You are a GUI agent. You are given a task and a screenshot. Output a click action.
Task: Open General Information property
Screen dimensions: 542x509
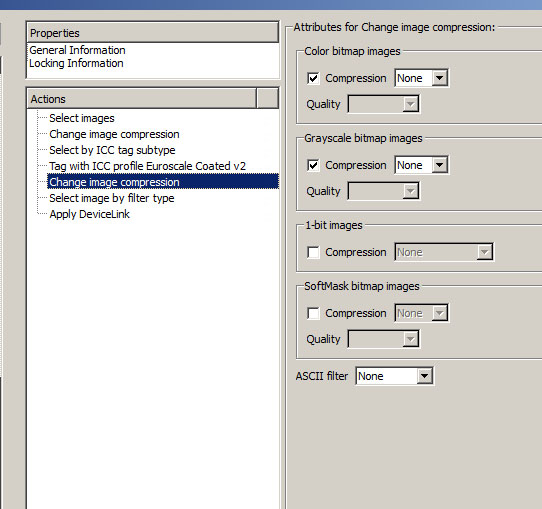[x=77, y=50]
